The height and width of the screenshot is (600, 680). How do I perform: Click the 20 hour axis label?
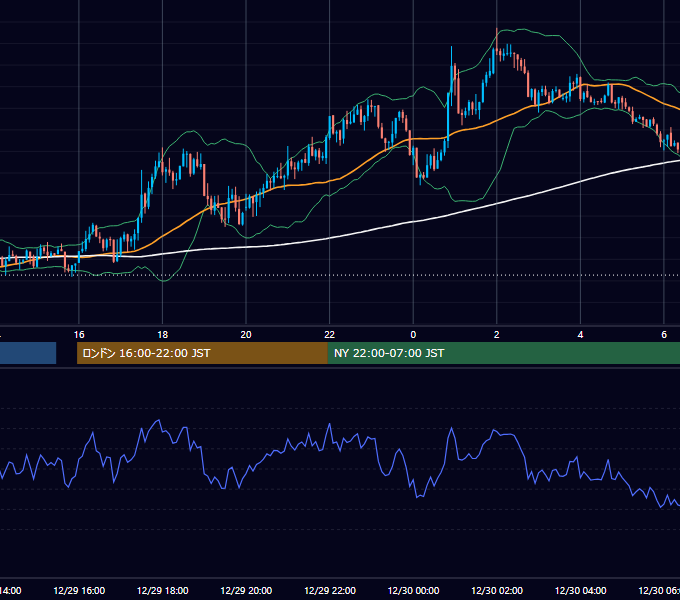(246, 335)
